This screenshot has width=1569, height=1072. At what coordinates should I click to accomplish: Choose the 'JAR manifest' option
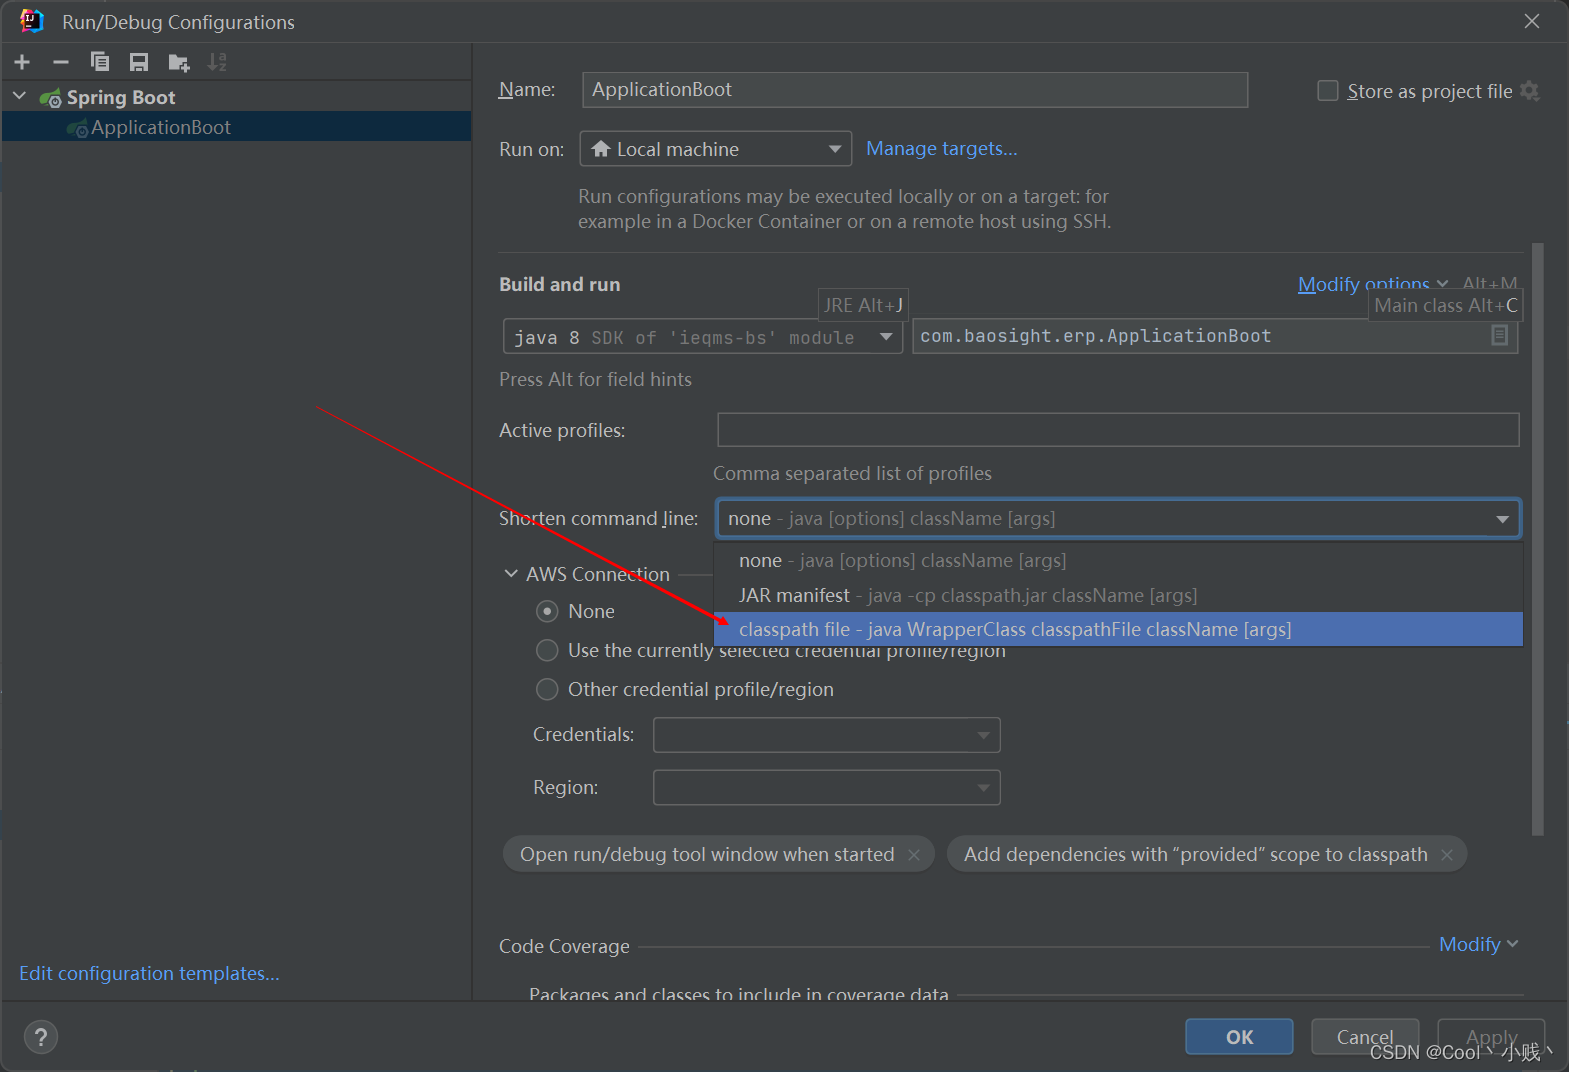pos(1118,595)
